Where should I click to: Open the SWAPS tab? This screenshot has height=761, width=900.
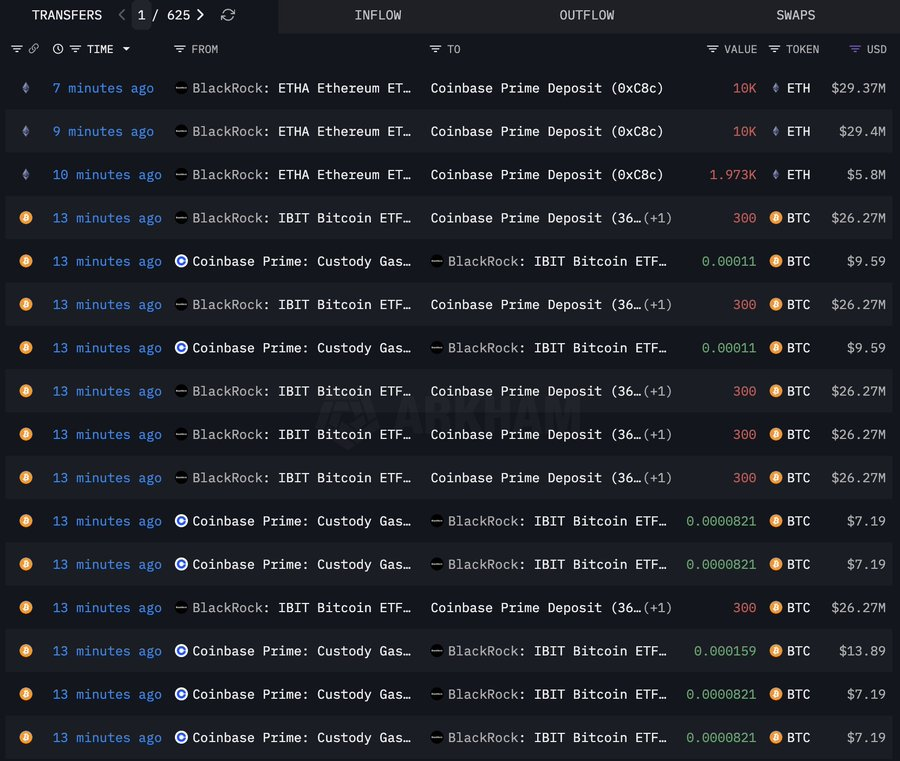click(795, 15)
